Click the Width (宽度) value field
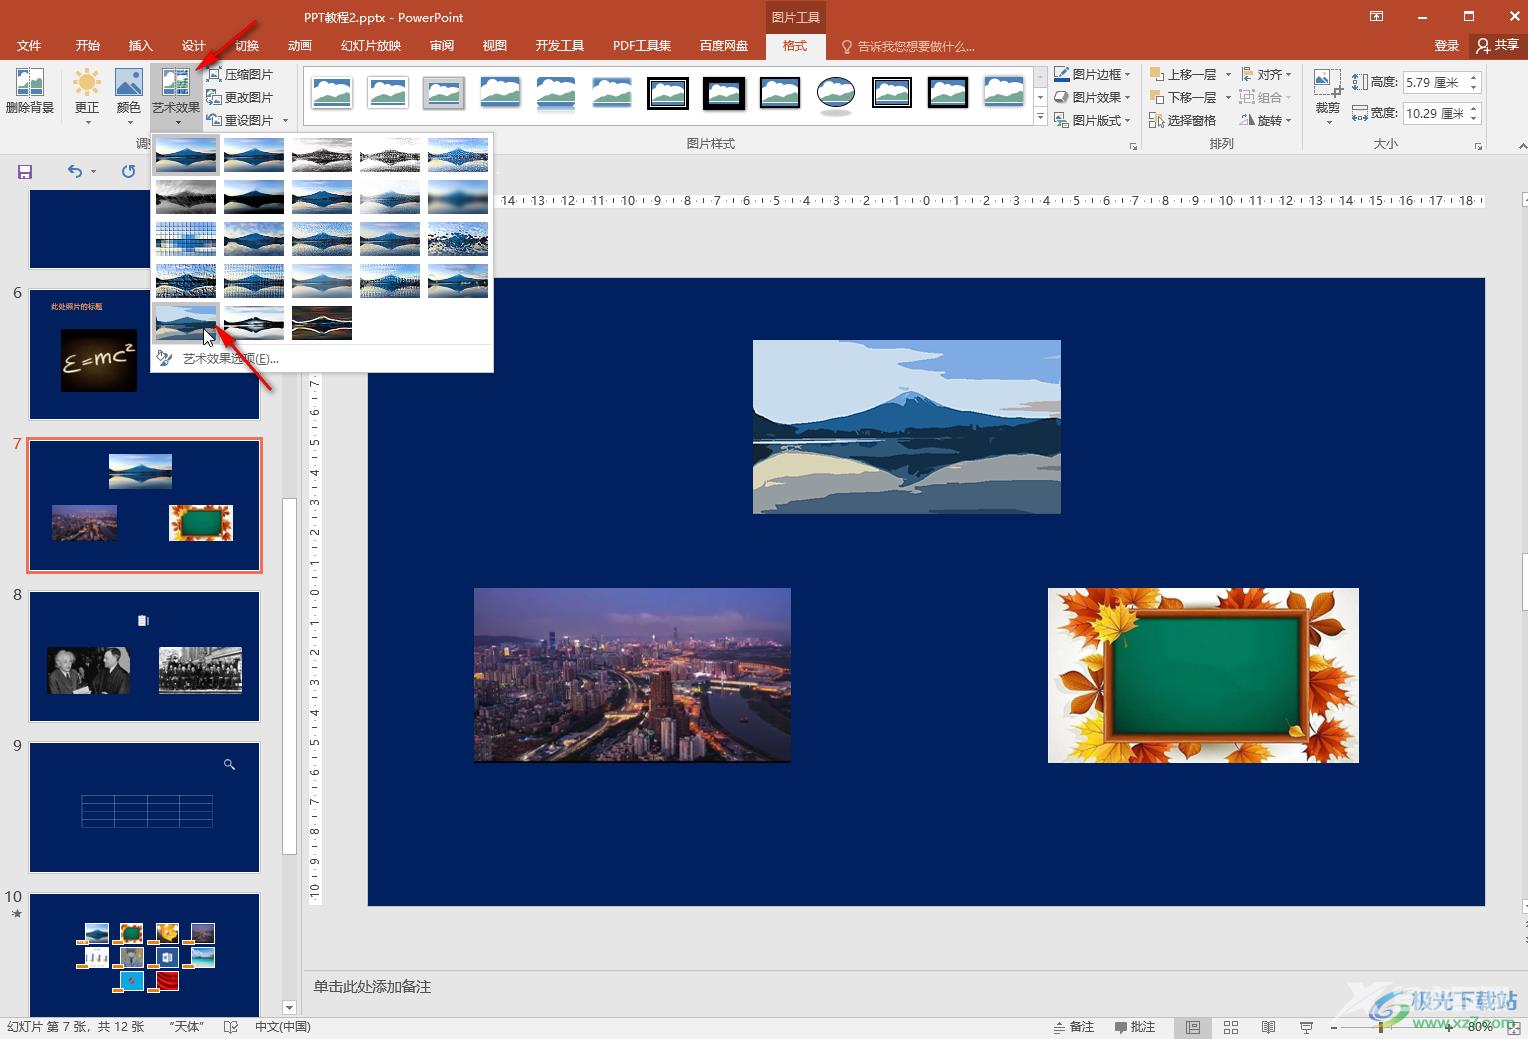 coord(1433,113)
